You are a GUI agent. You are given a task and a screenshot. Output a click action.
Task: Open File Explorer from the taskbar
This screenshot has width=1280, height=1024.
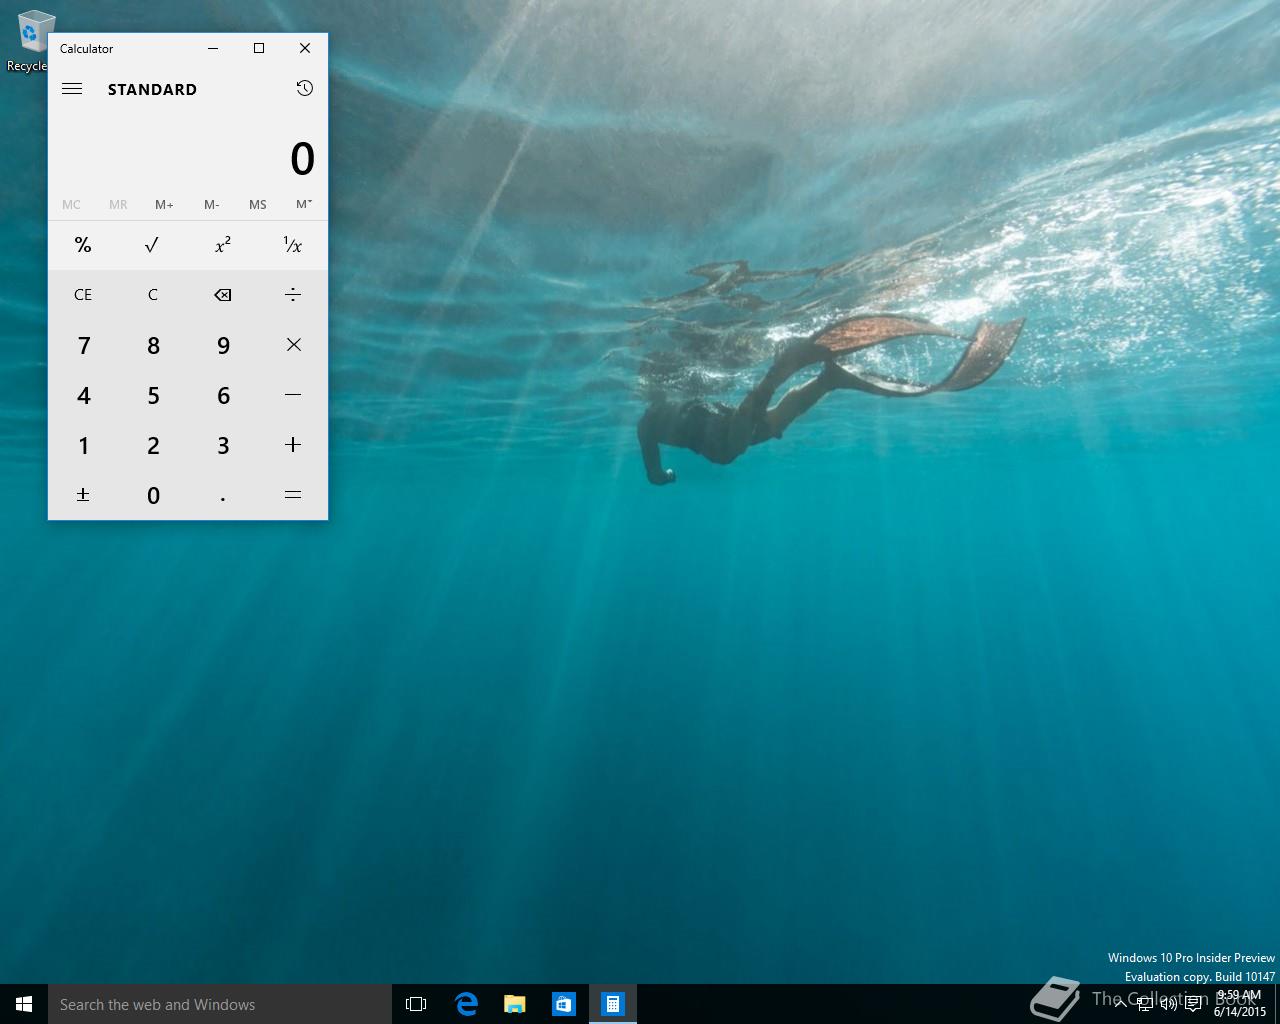(515, 1004)
